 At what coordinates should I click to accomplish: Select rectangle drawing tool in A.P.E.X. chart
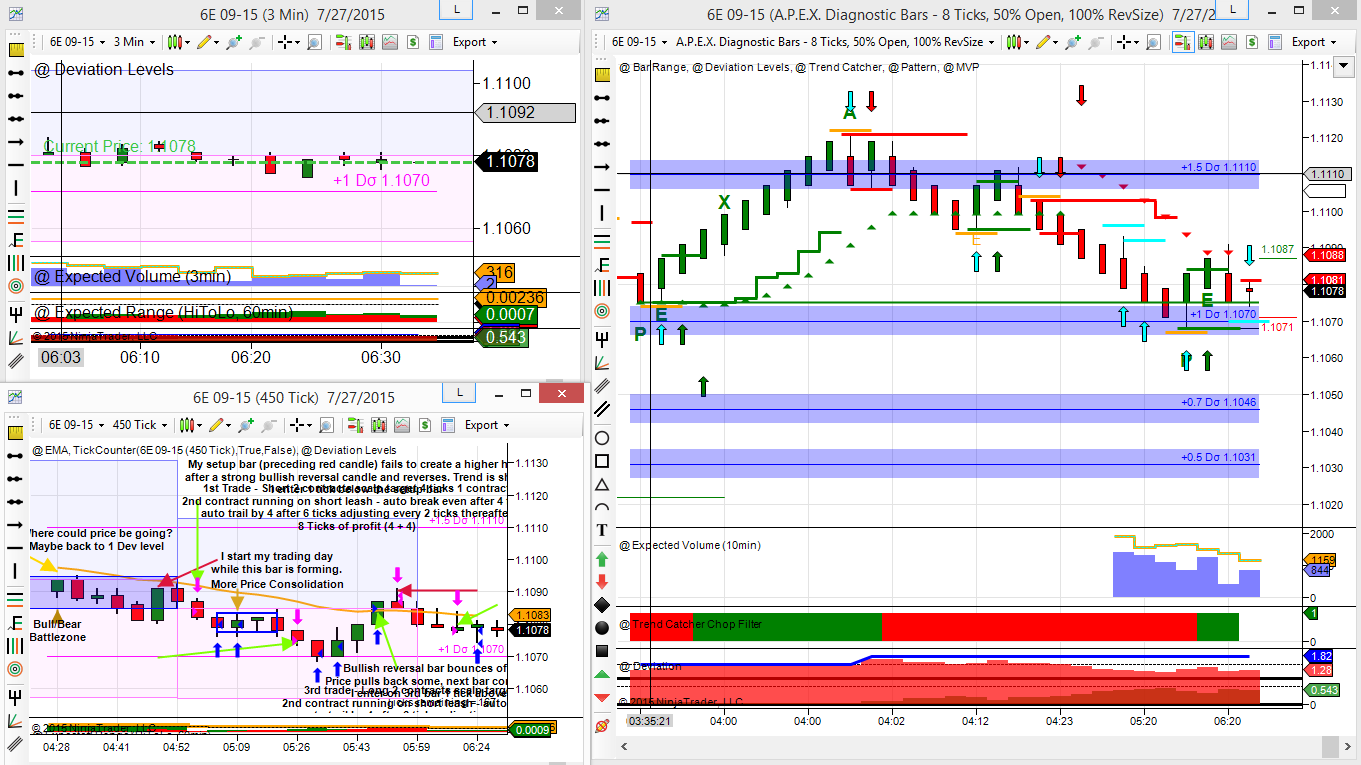point(602,461)
